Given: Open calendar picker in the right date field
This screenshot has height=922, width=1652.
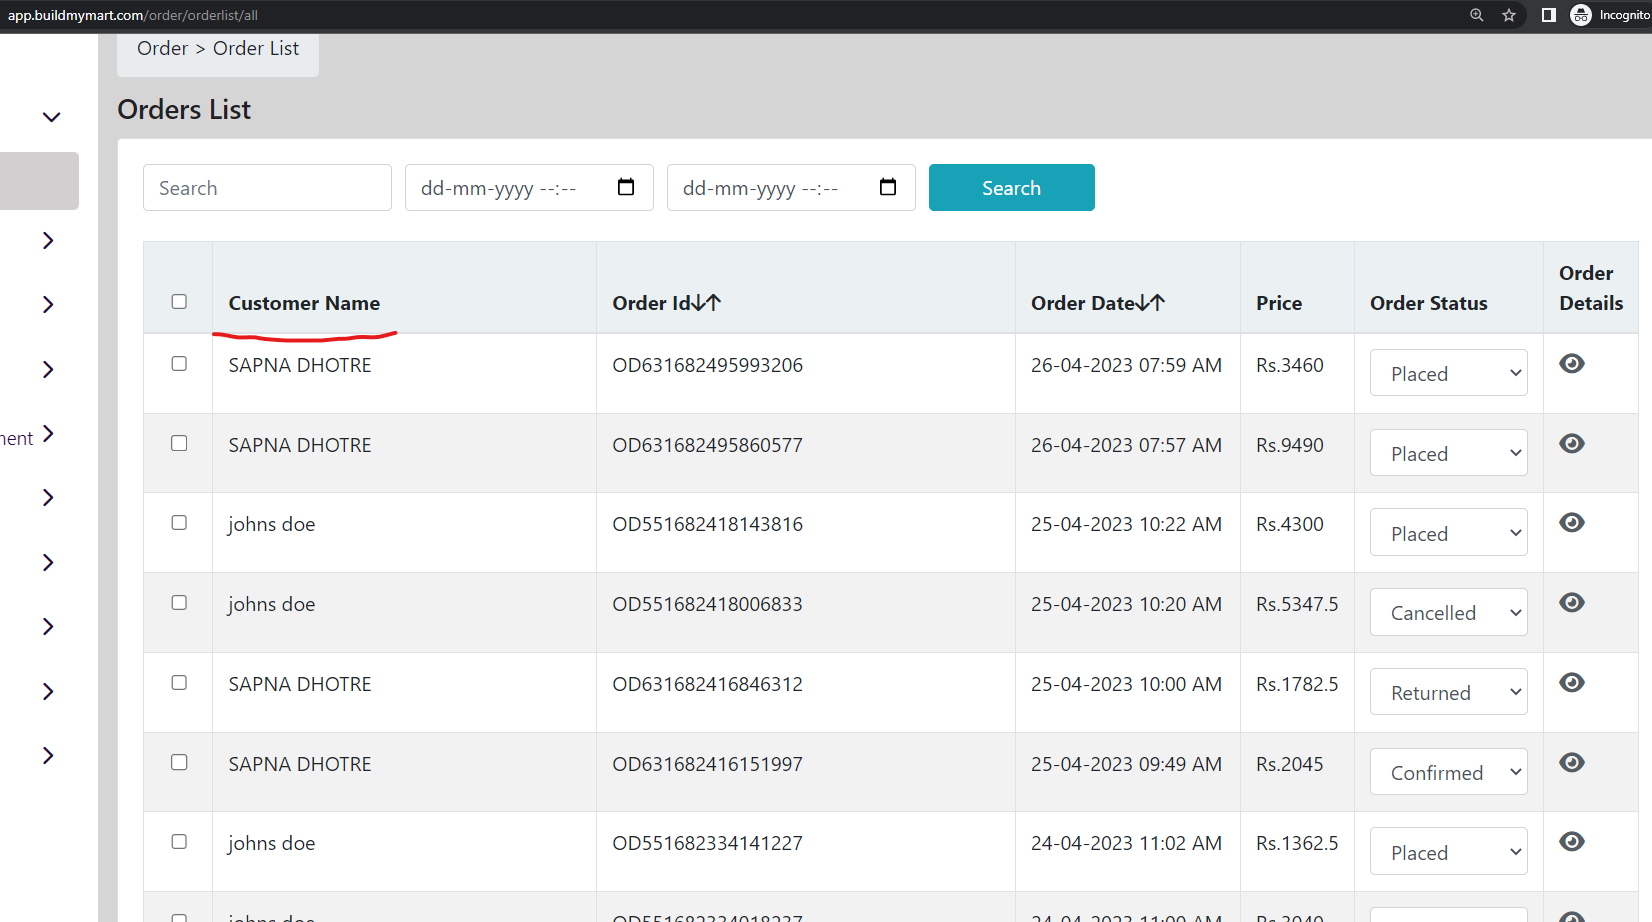Looking at the screenshot, I should 888,187.
